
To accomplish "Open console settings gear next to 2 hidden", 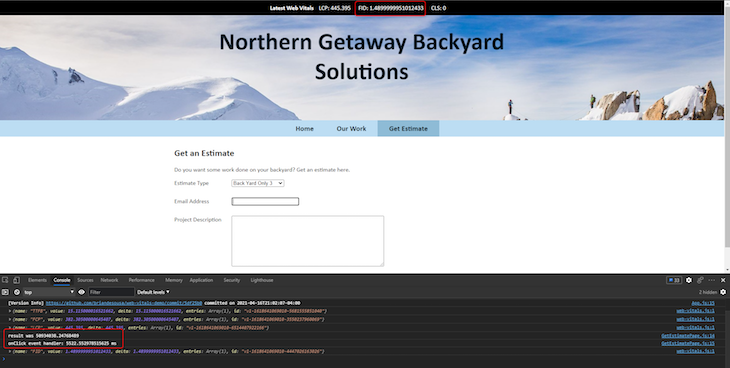I will [x=723, y=292].
